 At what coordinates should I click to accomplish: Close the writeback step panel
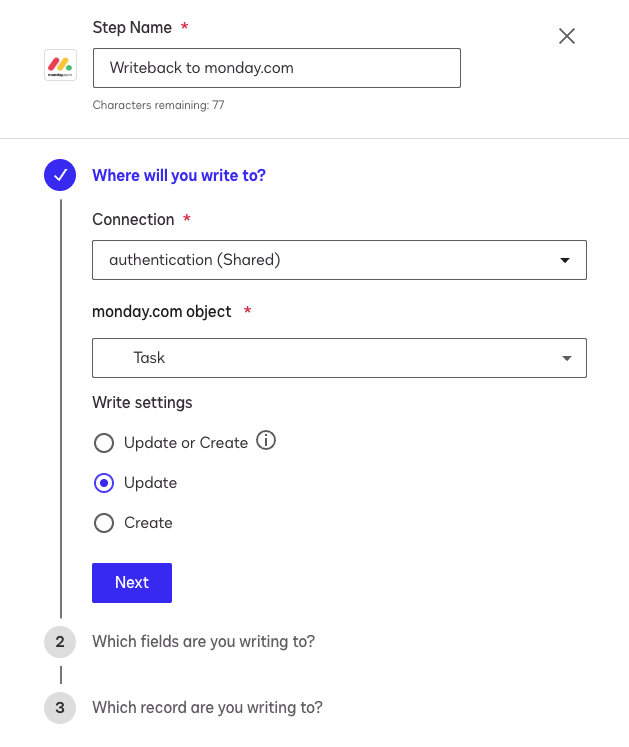click(x=567, y=37)
